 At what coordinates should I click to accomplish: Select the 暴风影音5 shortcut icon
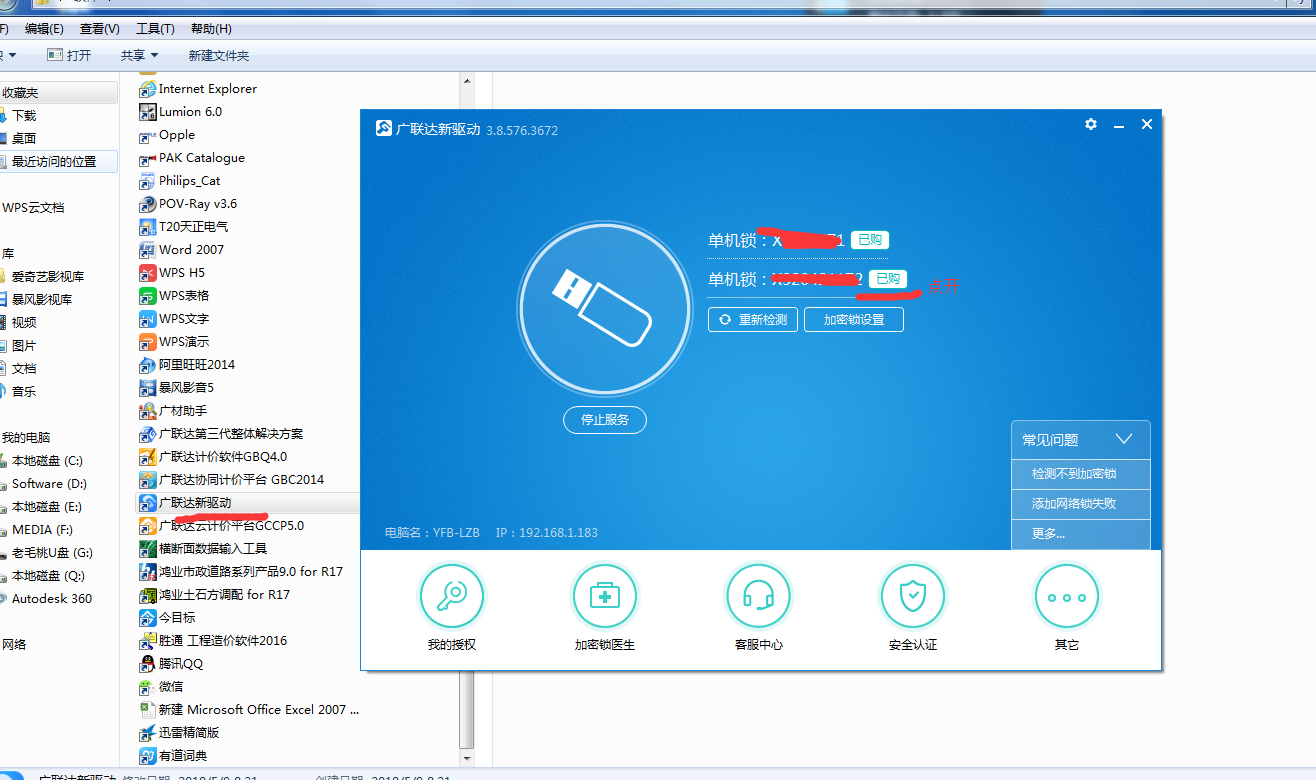(148, 388)
